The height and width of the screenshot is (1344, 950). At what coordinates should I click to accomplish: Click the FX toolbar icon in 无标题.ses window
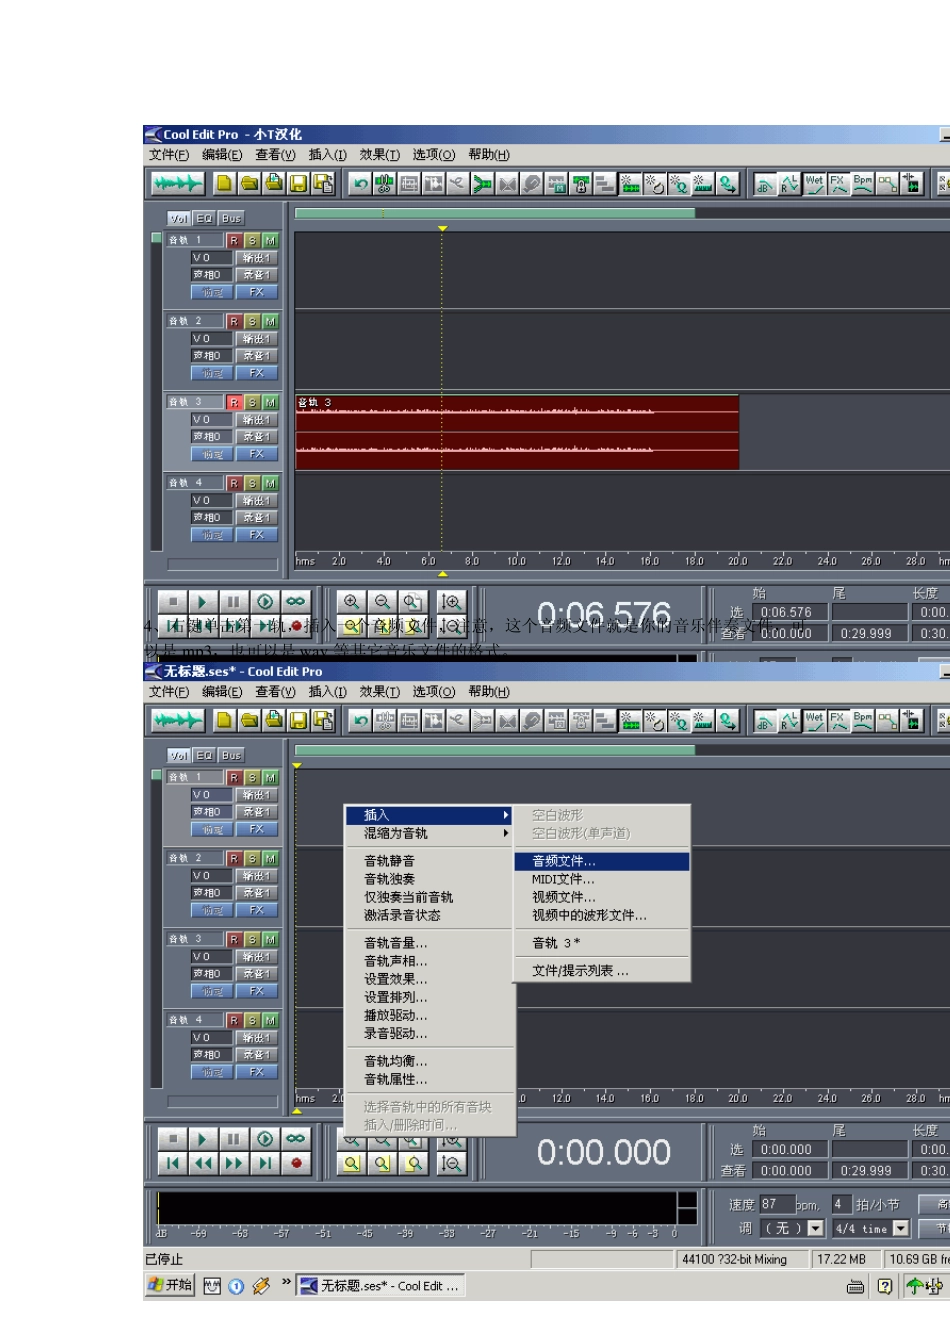coord(838,720)
